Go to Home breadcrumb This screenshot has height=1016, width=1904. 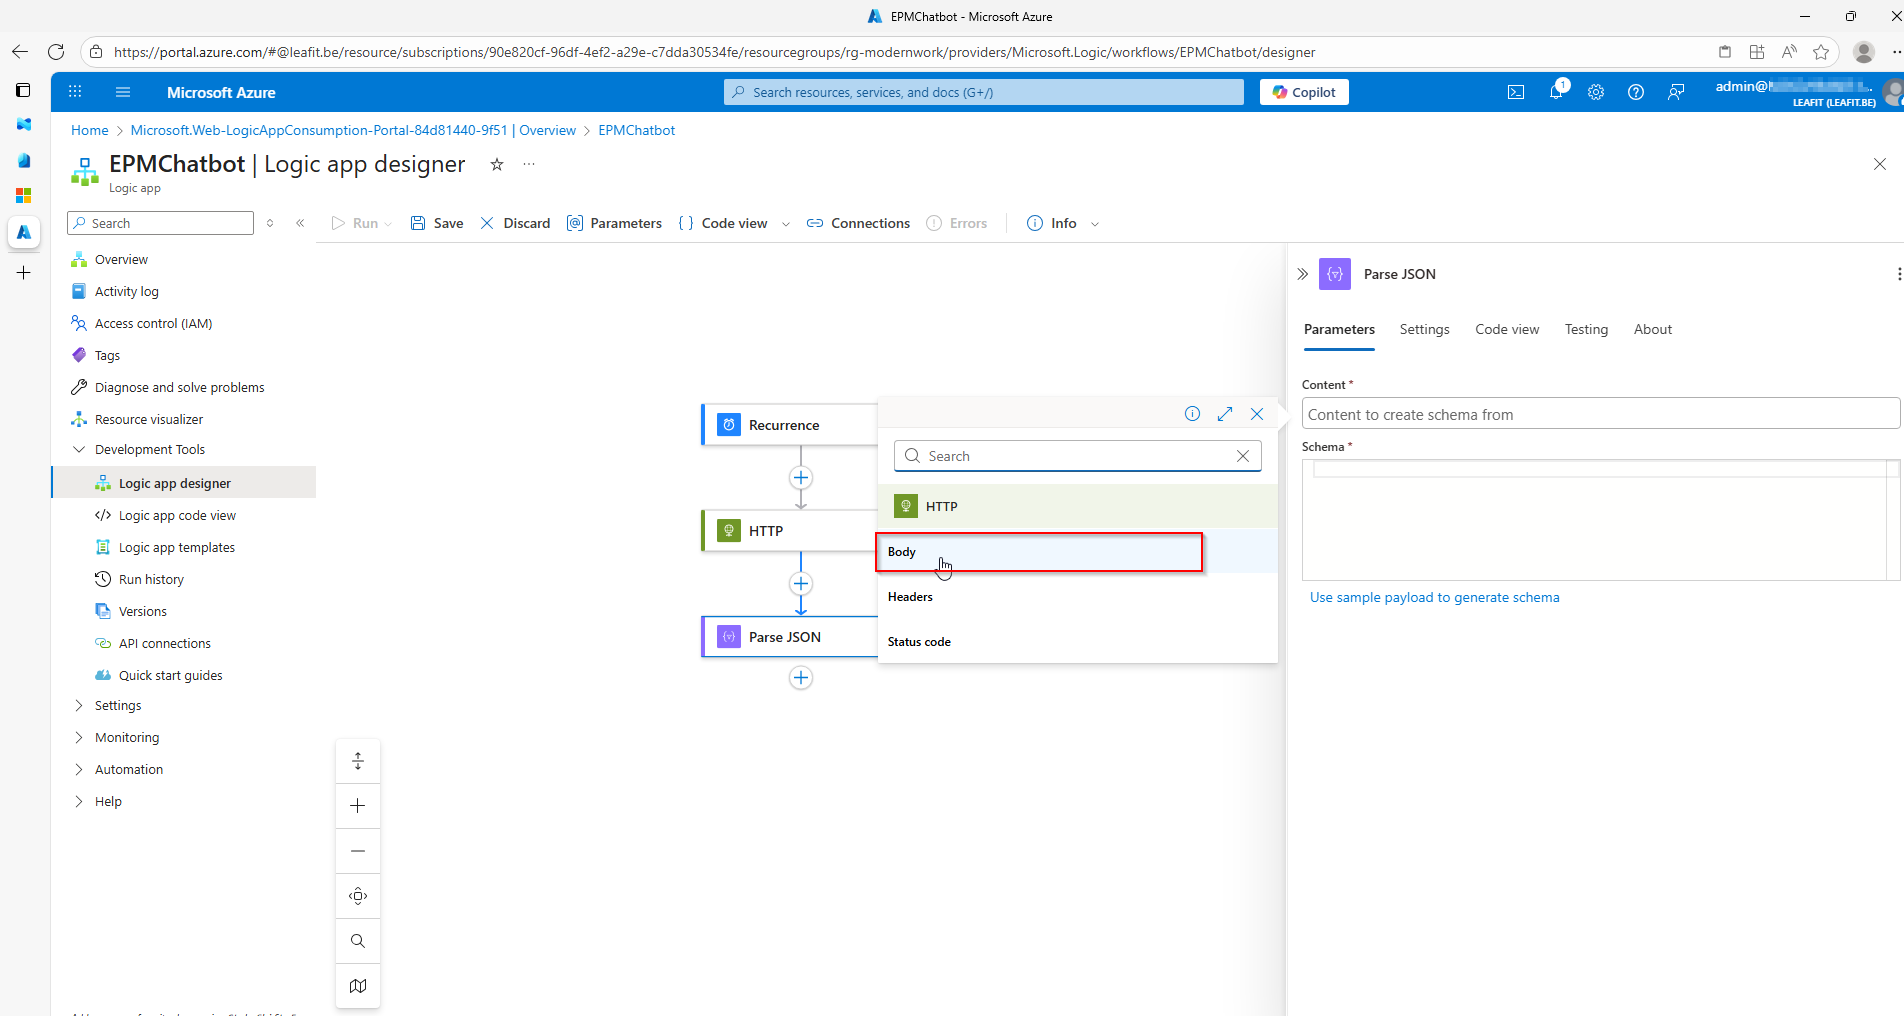[89, 130]
